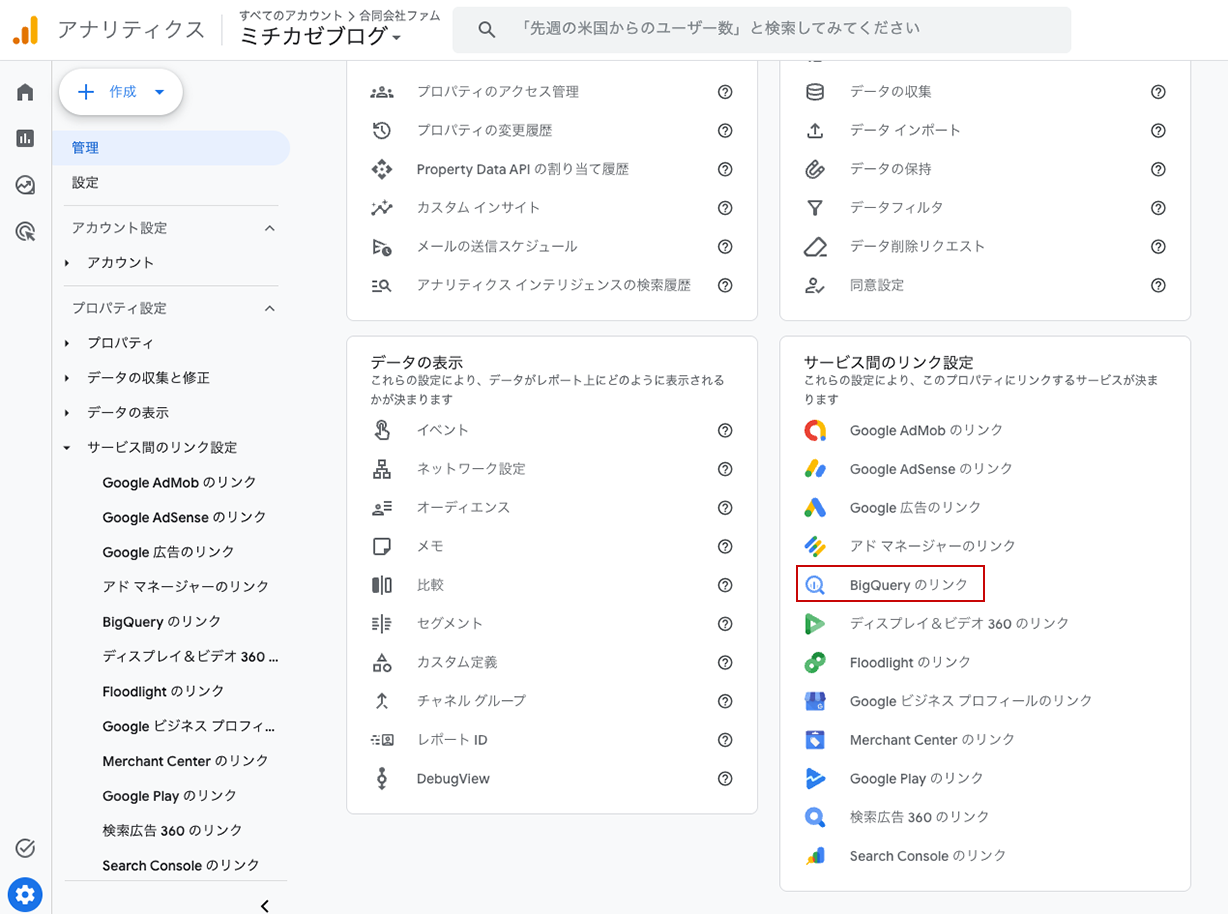The width and height of the screenshot is (1228, 914).
Task: Open the 作成 dropdown button
Action: [121, 92]
